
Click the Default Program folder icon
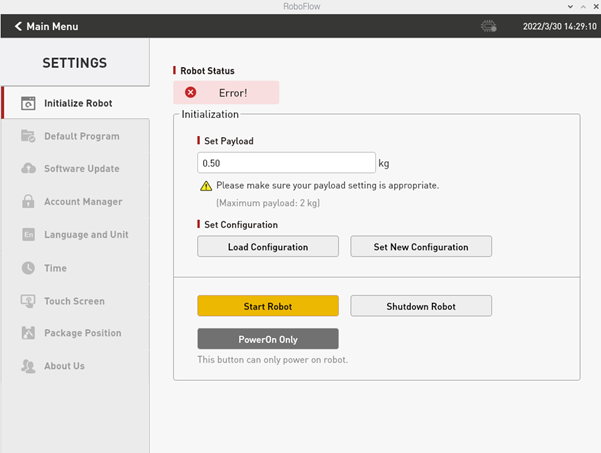[x=28, y=136]
